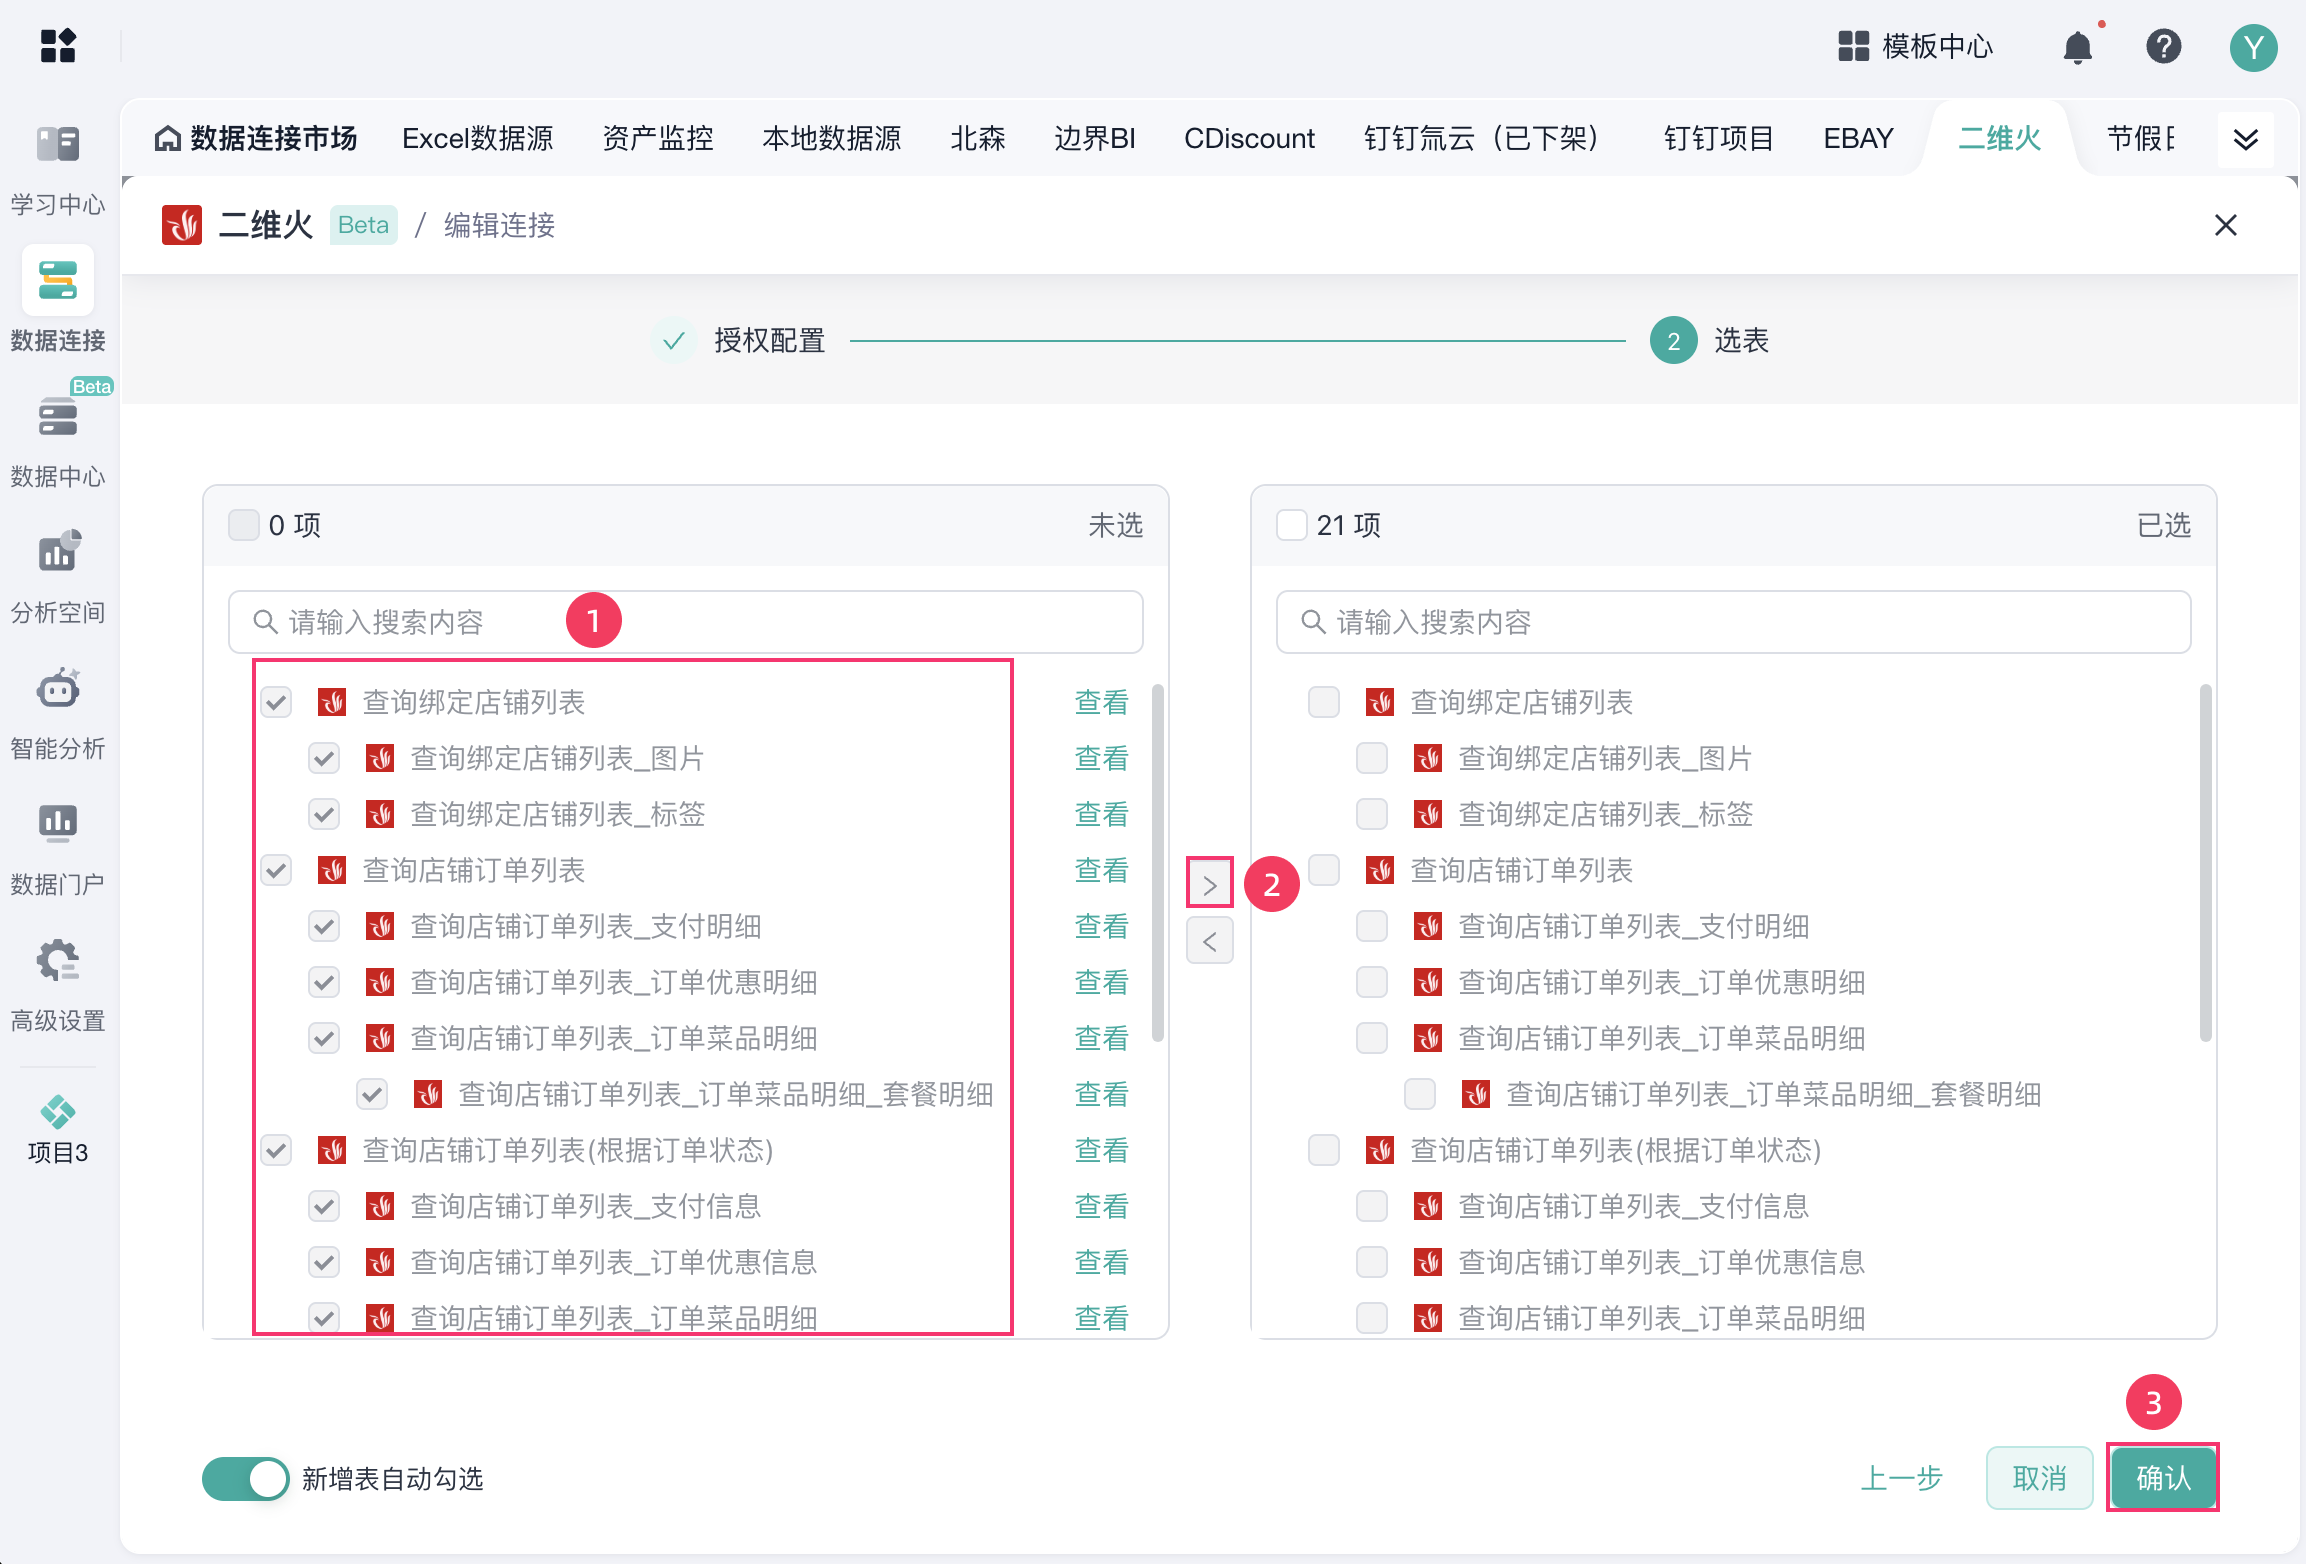Click flame icon of 未选 查询绑定店铺列表_图片
The height and width of the screenshot is (1564, 2306).
point(380,758)
